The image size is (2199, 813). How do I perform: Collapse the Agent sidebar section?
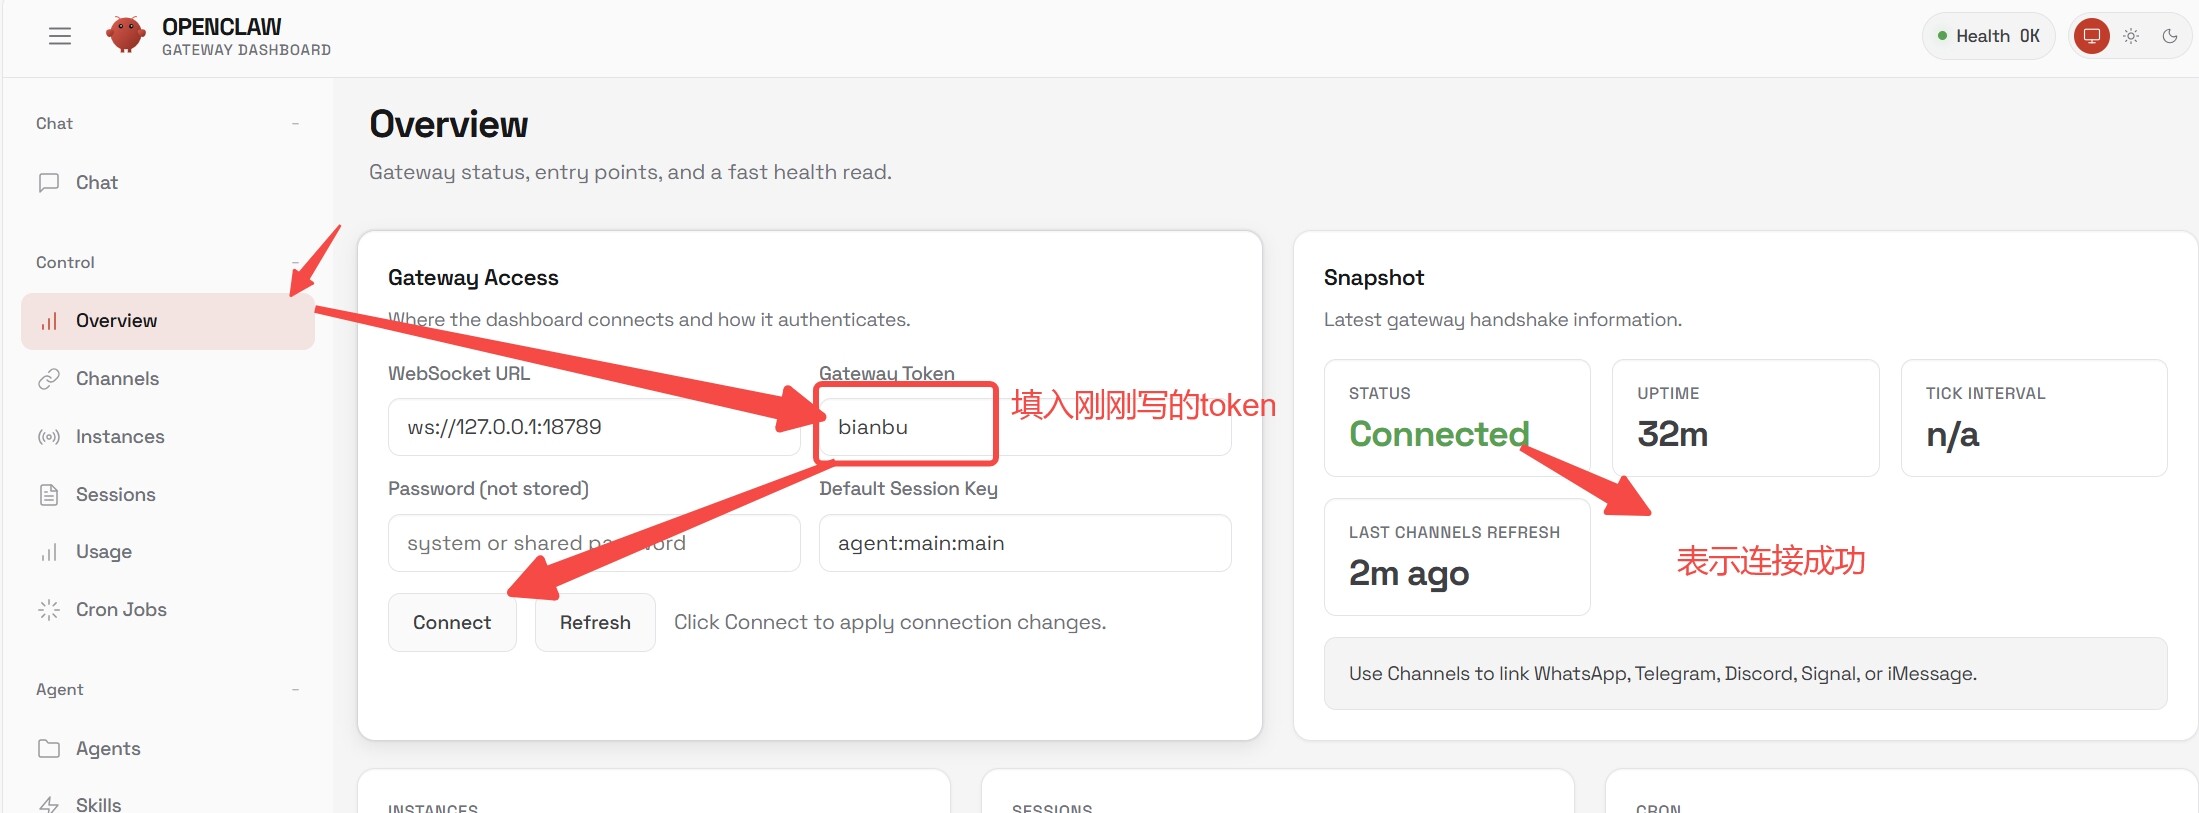coord(295,690)
